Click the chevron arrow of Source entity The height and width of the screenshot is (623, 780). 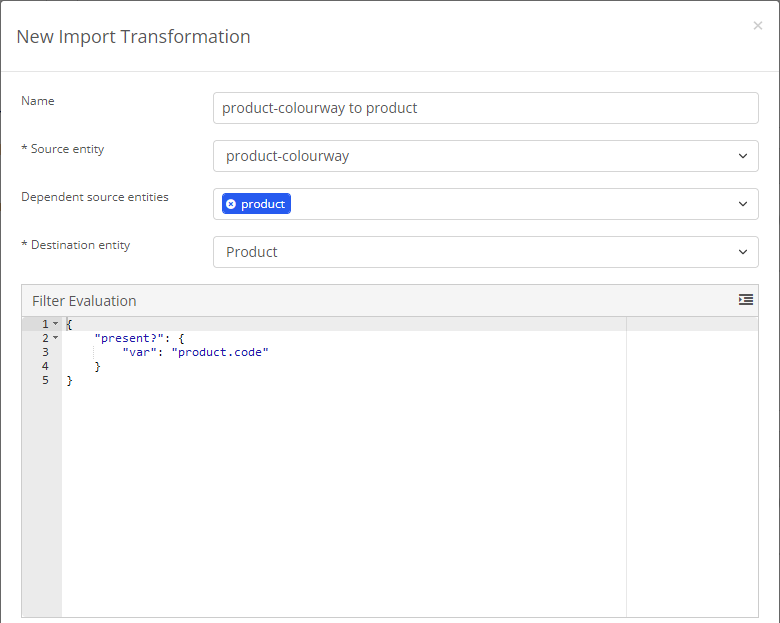pyautogui.click(x=743, y=156)
